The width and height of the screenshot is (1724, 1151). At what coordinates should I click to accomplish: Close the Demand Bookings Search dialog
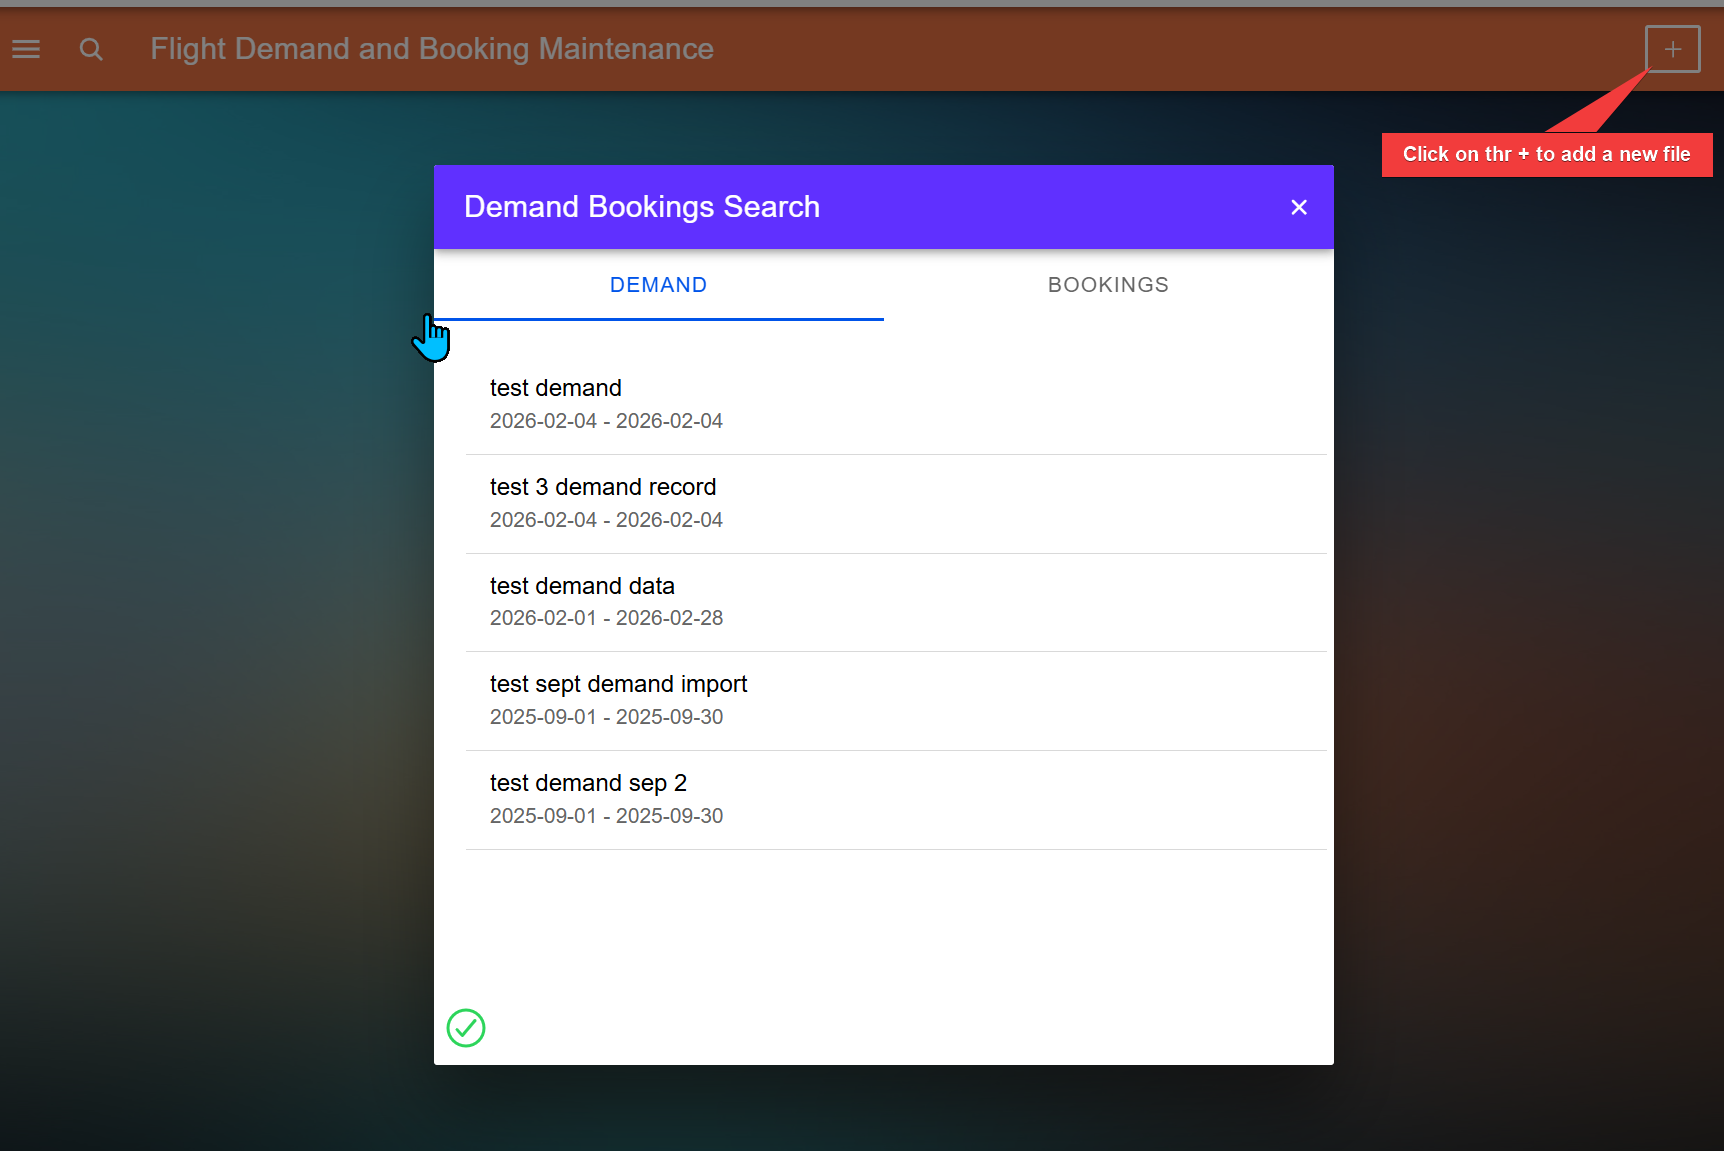click(x=1299, y=207)
